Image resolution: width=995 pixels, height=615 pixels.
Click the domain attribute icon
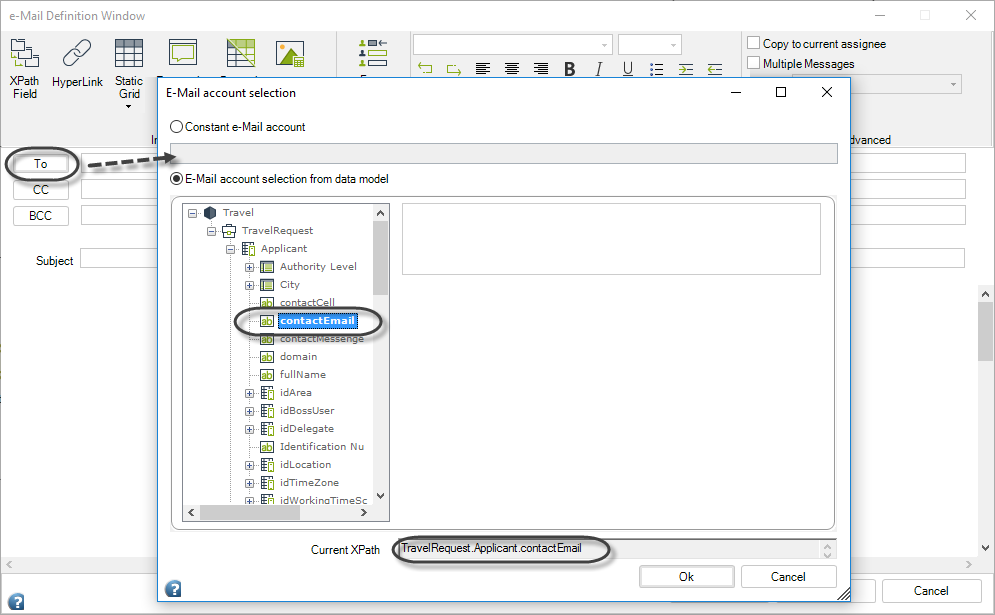(x=267, y=357)
